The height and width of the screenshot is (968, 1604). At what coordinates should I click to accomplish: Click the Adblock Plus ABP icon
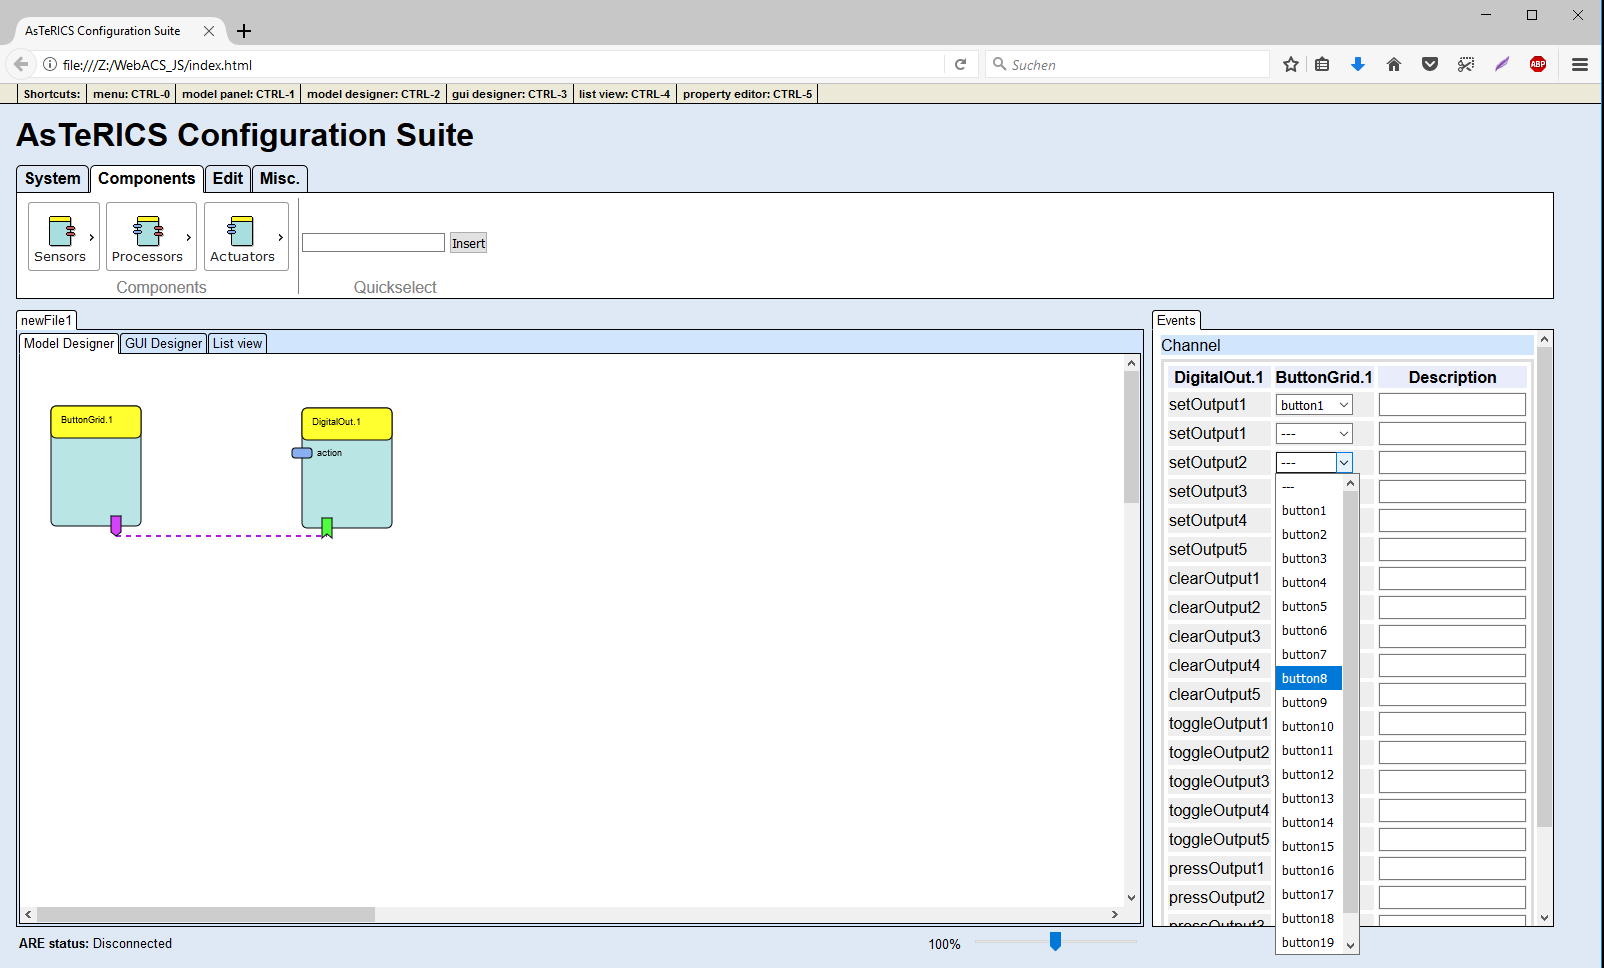[x=1538, y=64]
